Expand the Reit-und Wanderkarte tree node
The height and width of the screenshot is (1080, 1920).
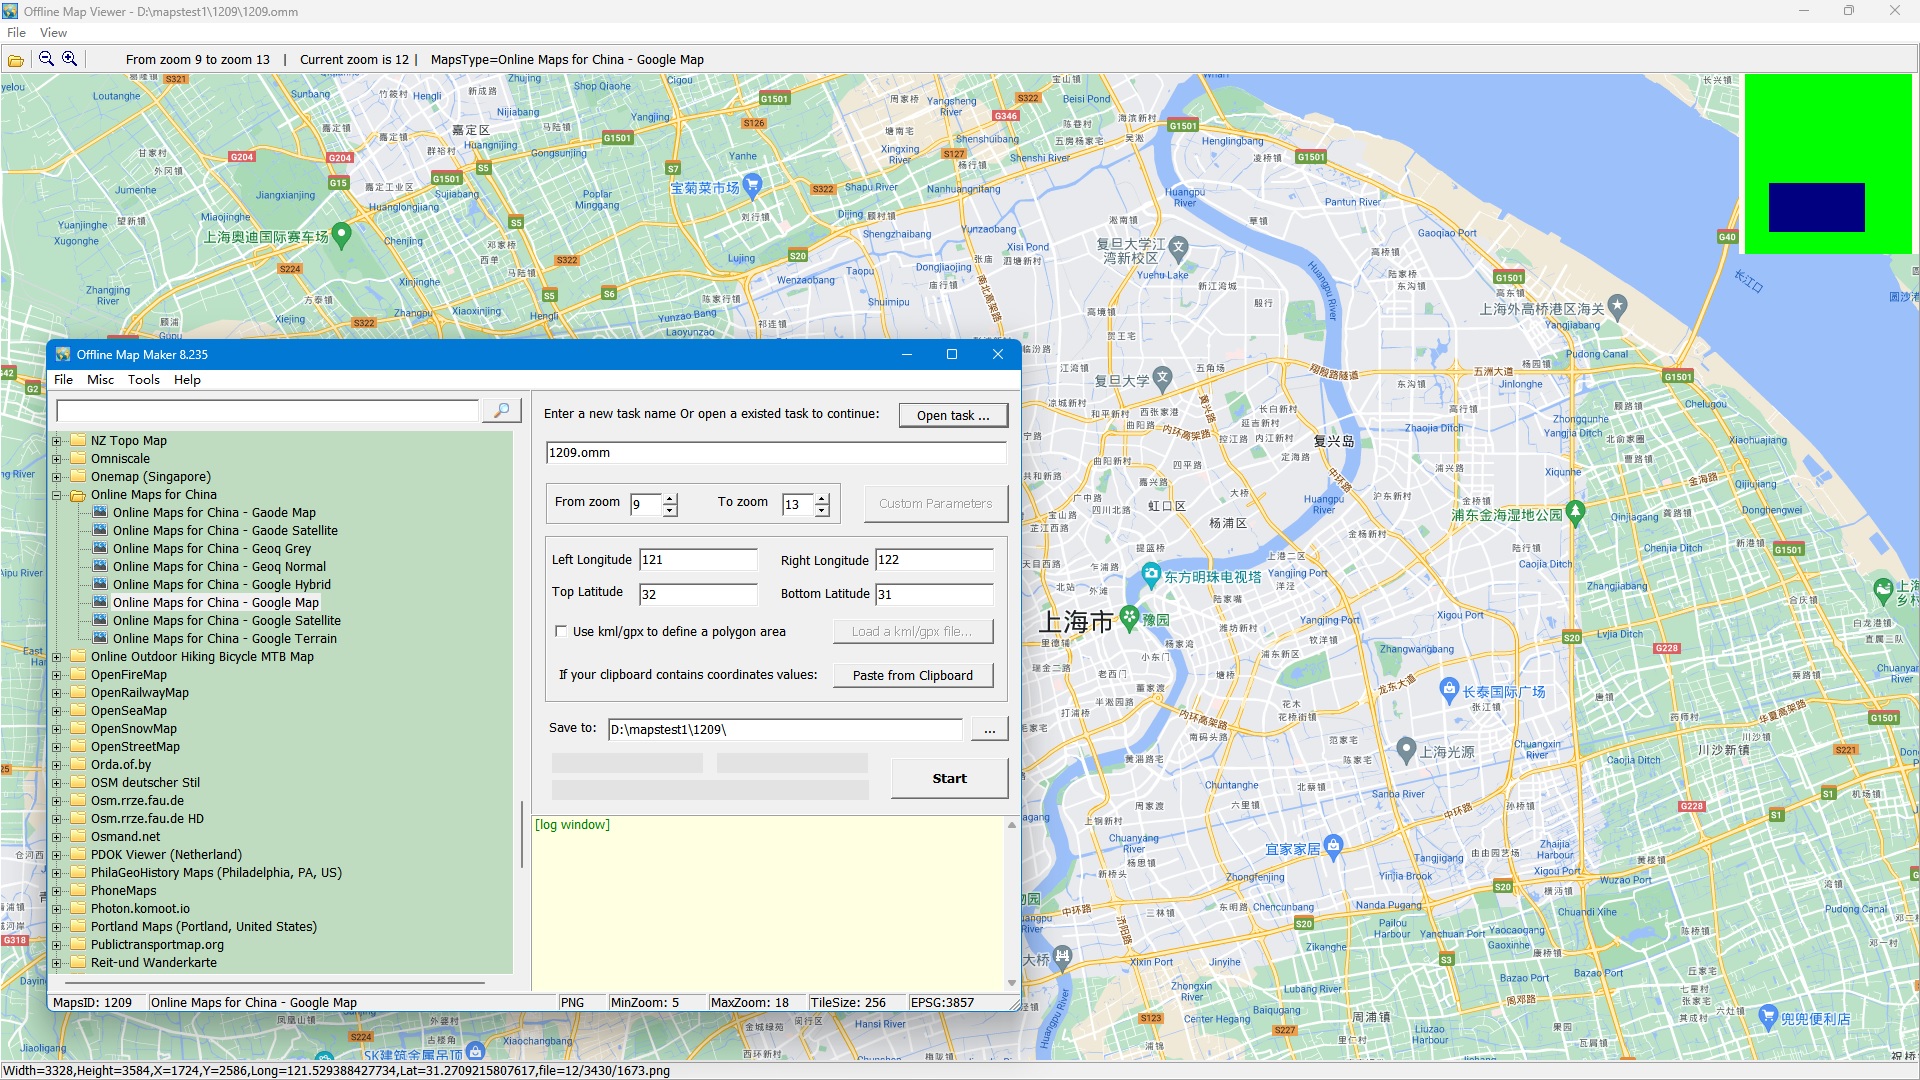57,963
